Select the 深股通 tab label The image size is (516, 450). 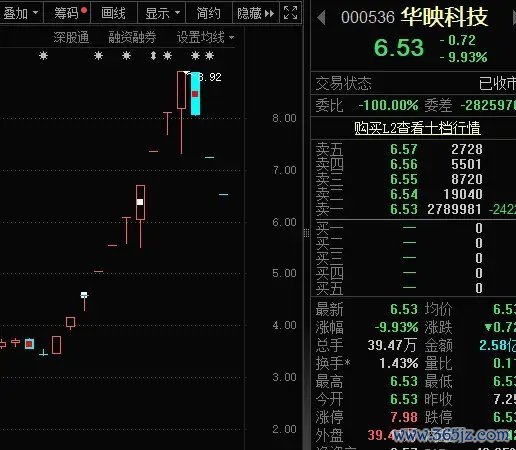pyautogui.click(x=71, y=37)
